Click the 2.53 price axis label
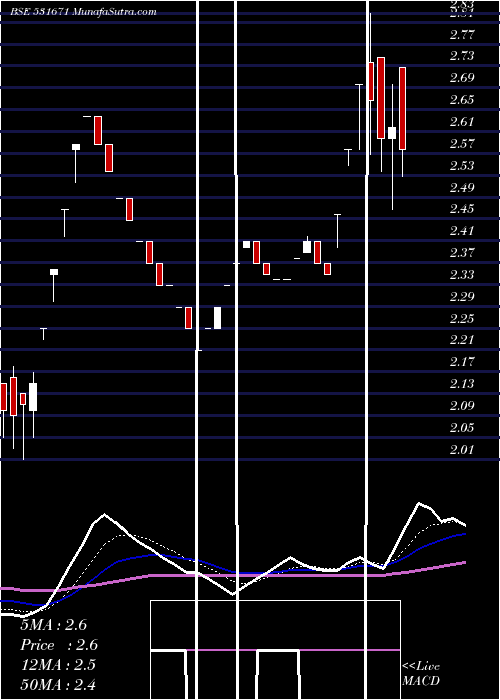 point(462,166)
